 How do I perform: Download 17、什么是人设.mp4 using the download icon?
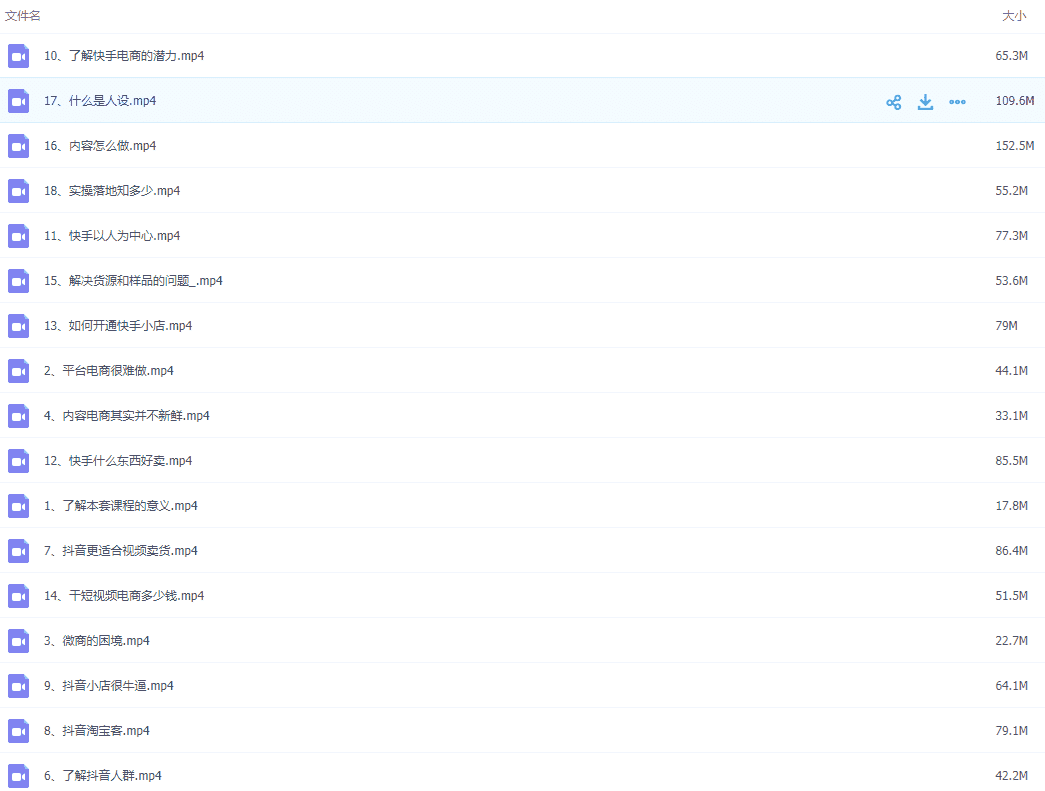click(x=925, y=102)
